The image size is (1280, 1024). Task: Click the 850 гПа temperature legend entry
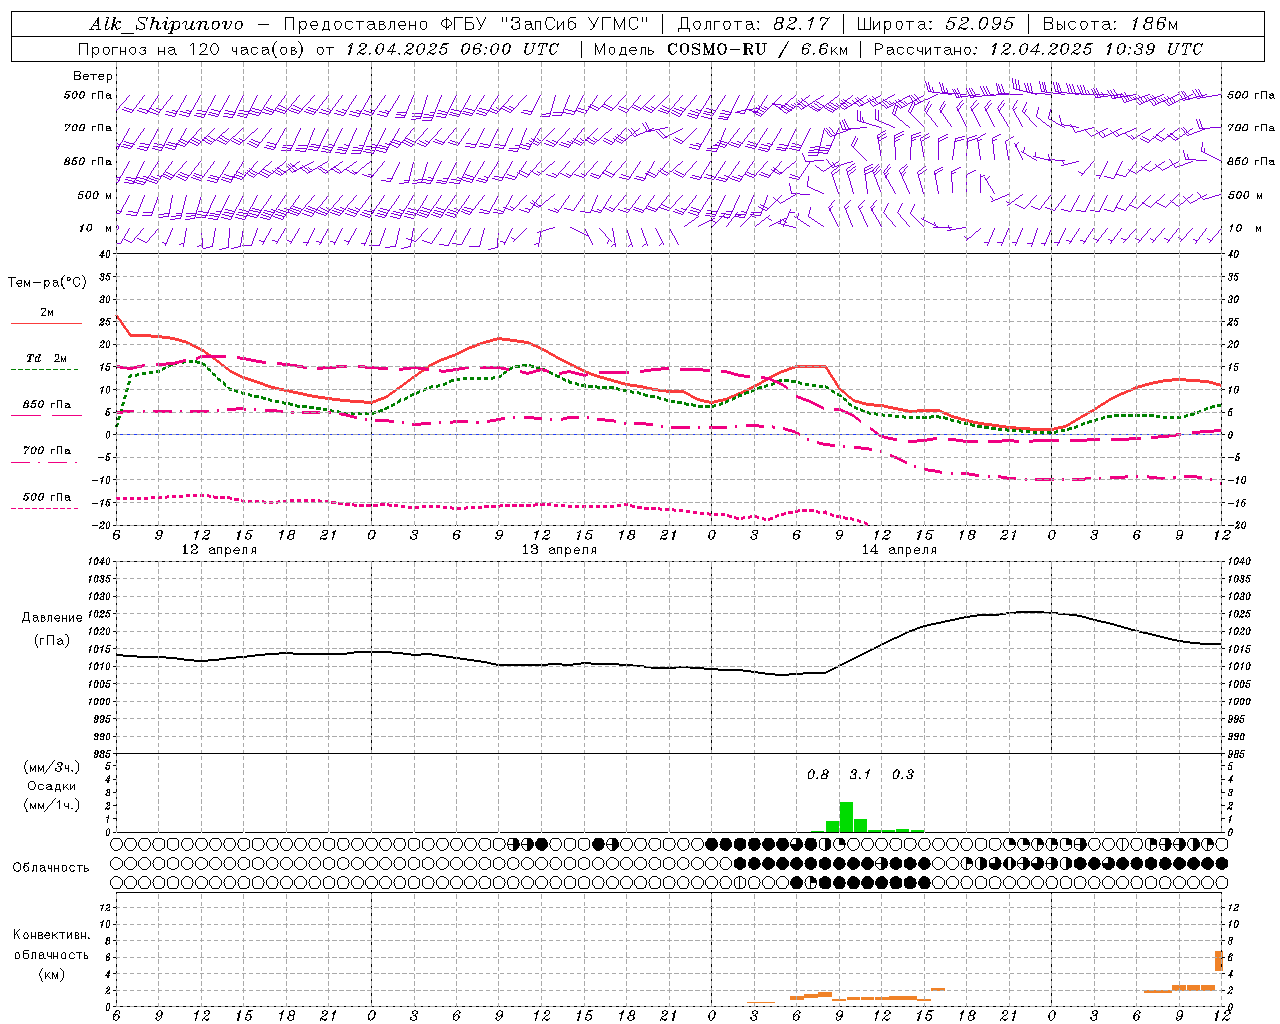click(x=46, y=409)
